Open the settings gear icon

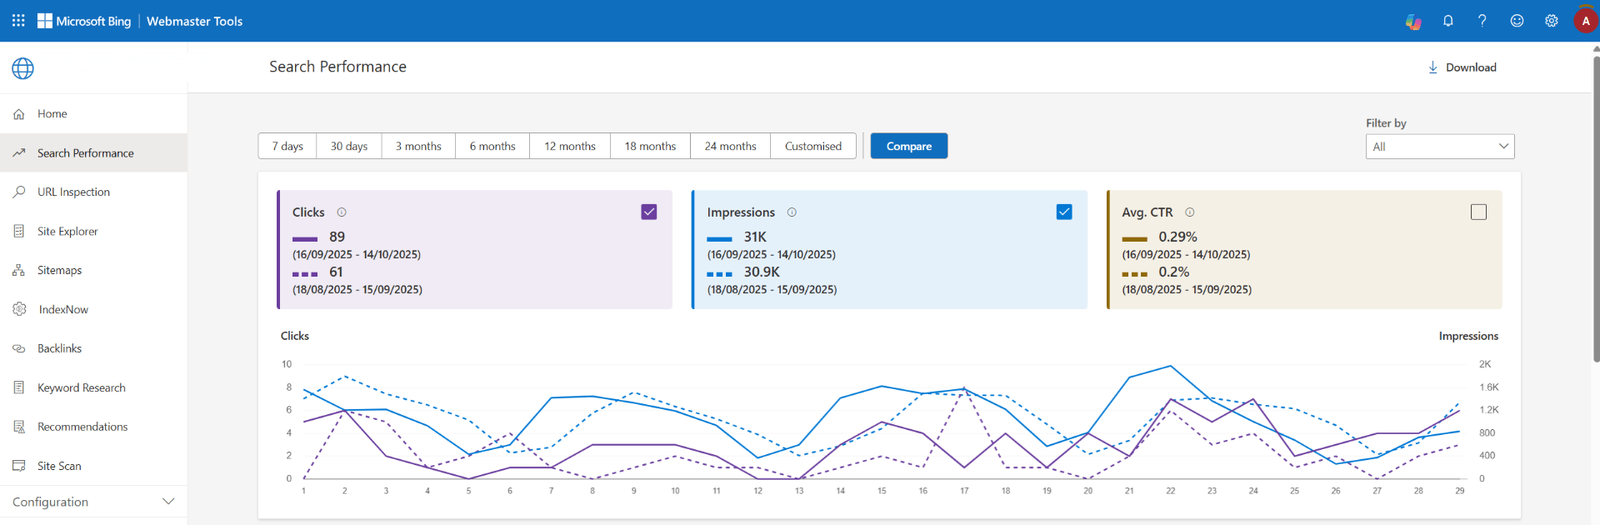tap(1551, 20)
